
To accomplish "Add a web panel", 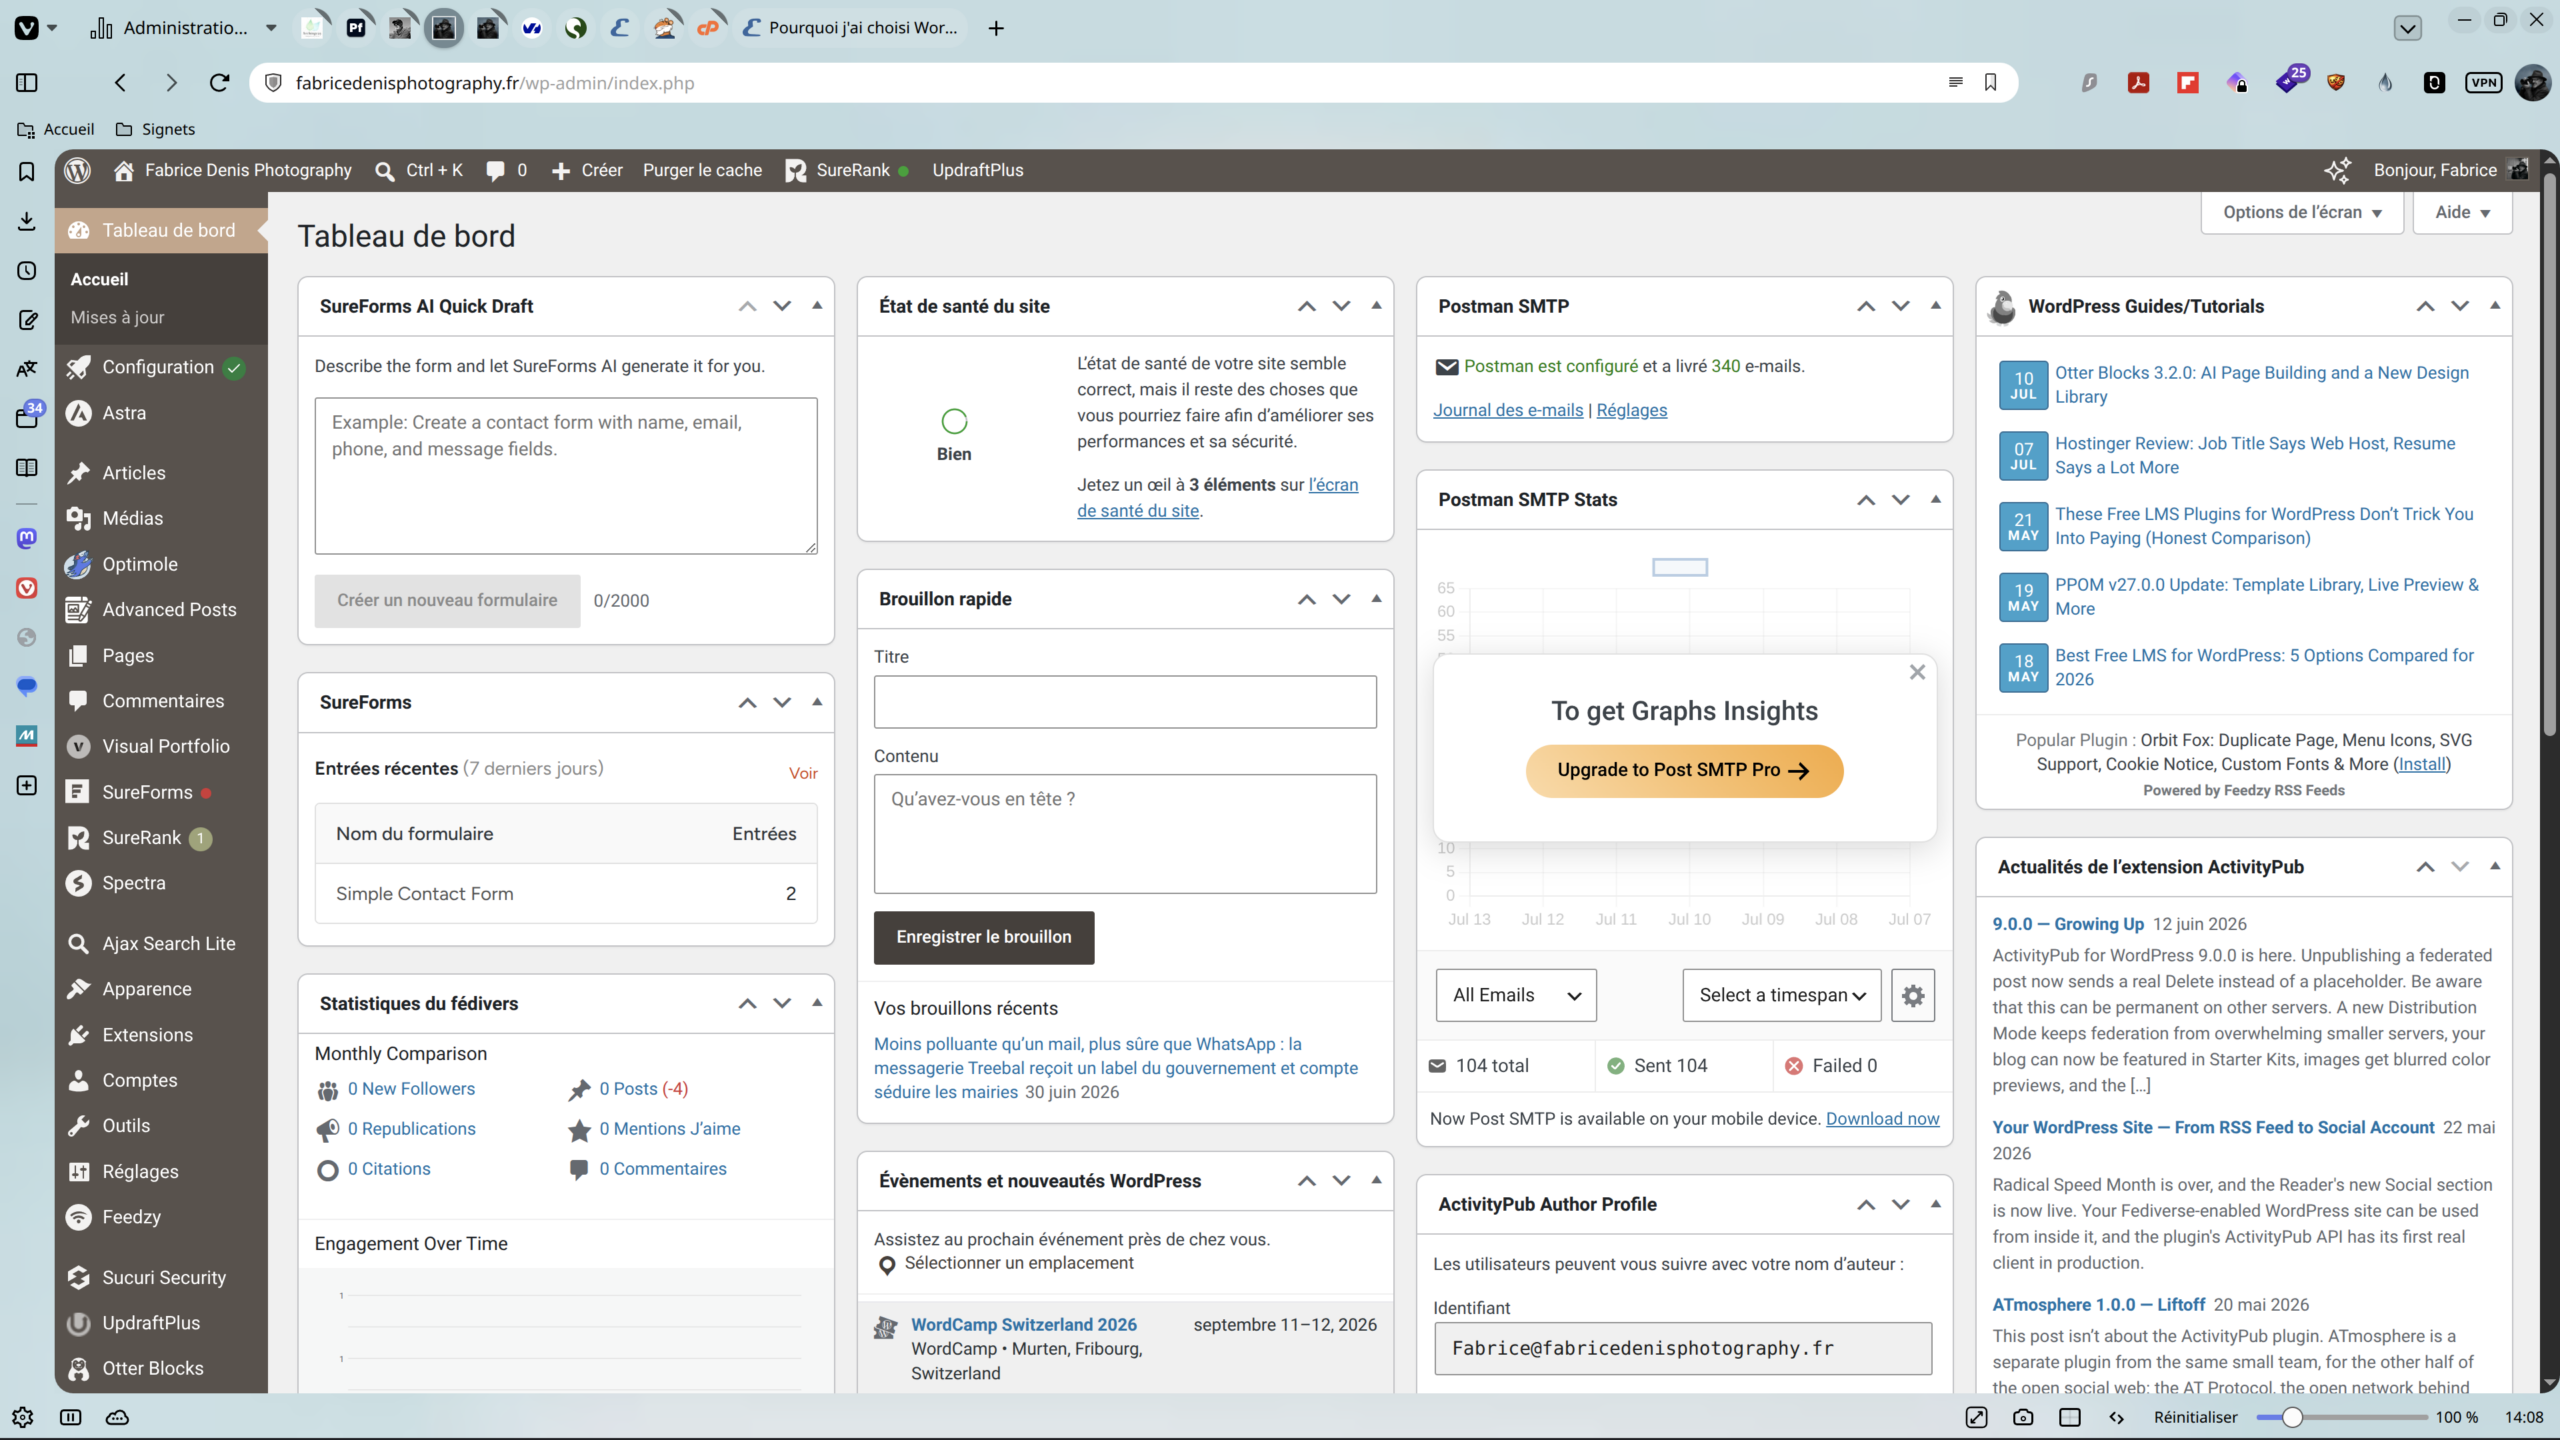I will 27,786.
